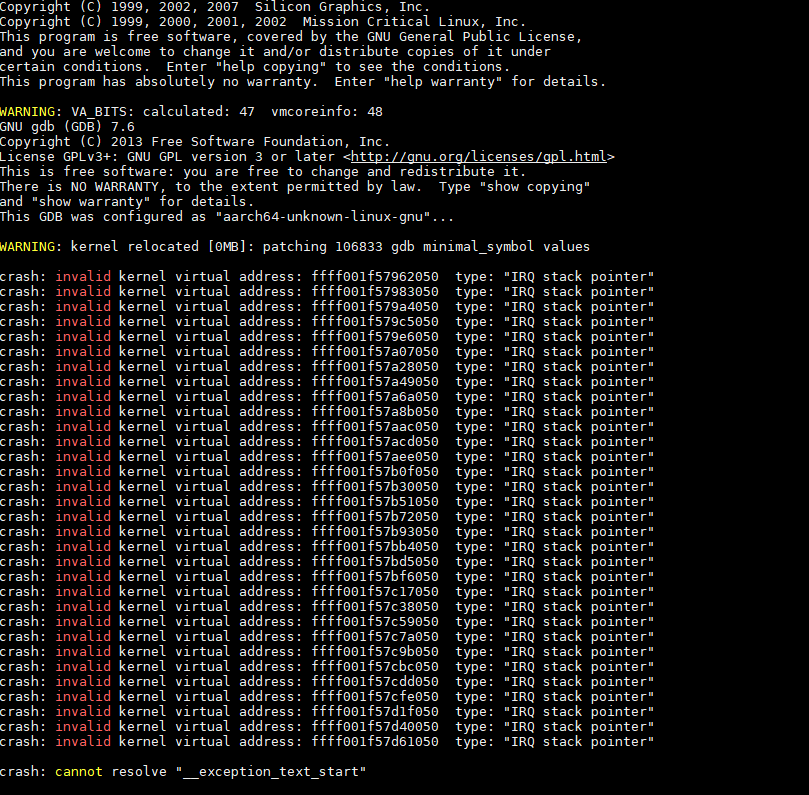
Task: Click address ffff001f57b0f050 in crash output
Action: (x=375, y=472)
